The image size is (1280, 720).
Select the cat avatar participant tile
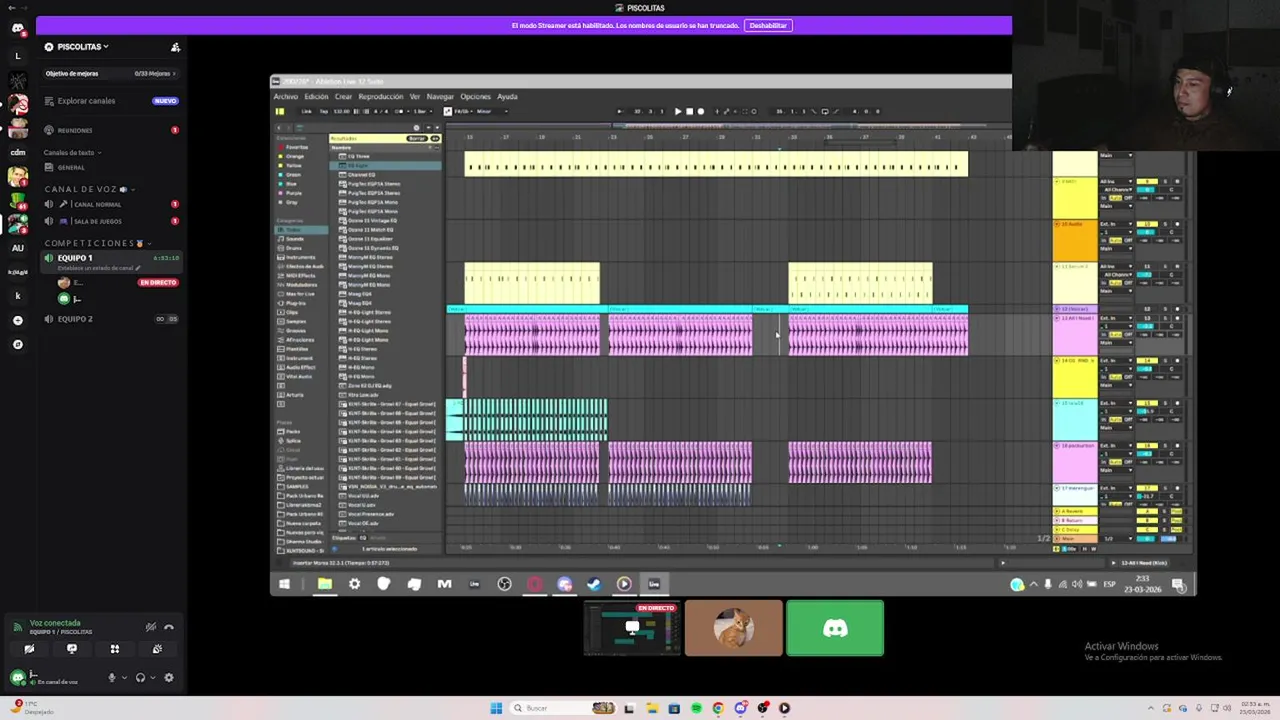(734, 628)
